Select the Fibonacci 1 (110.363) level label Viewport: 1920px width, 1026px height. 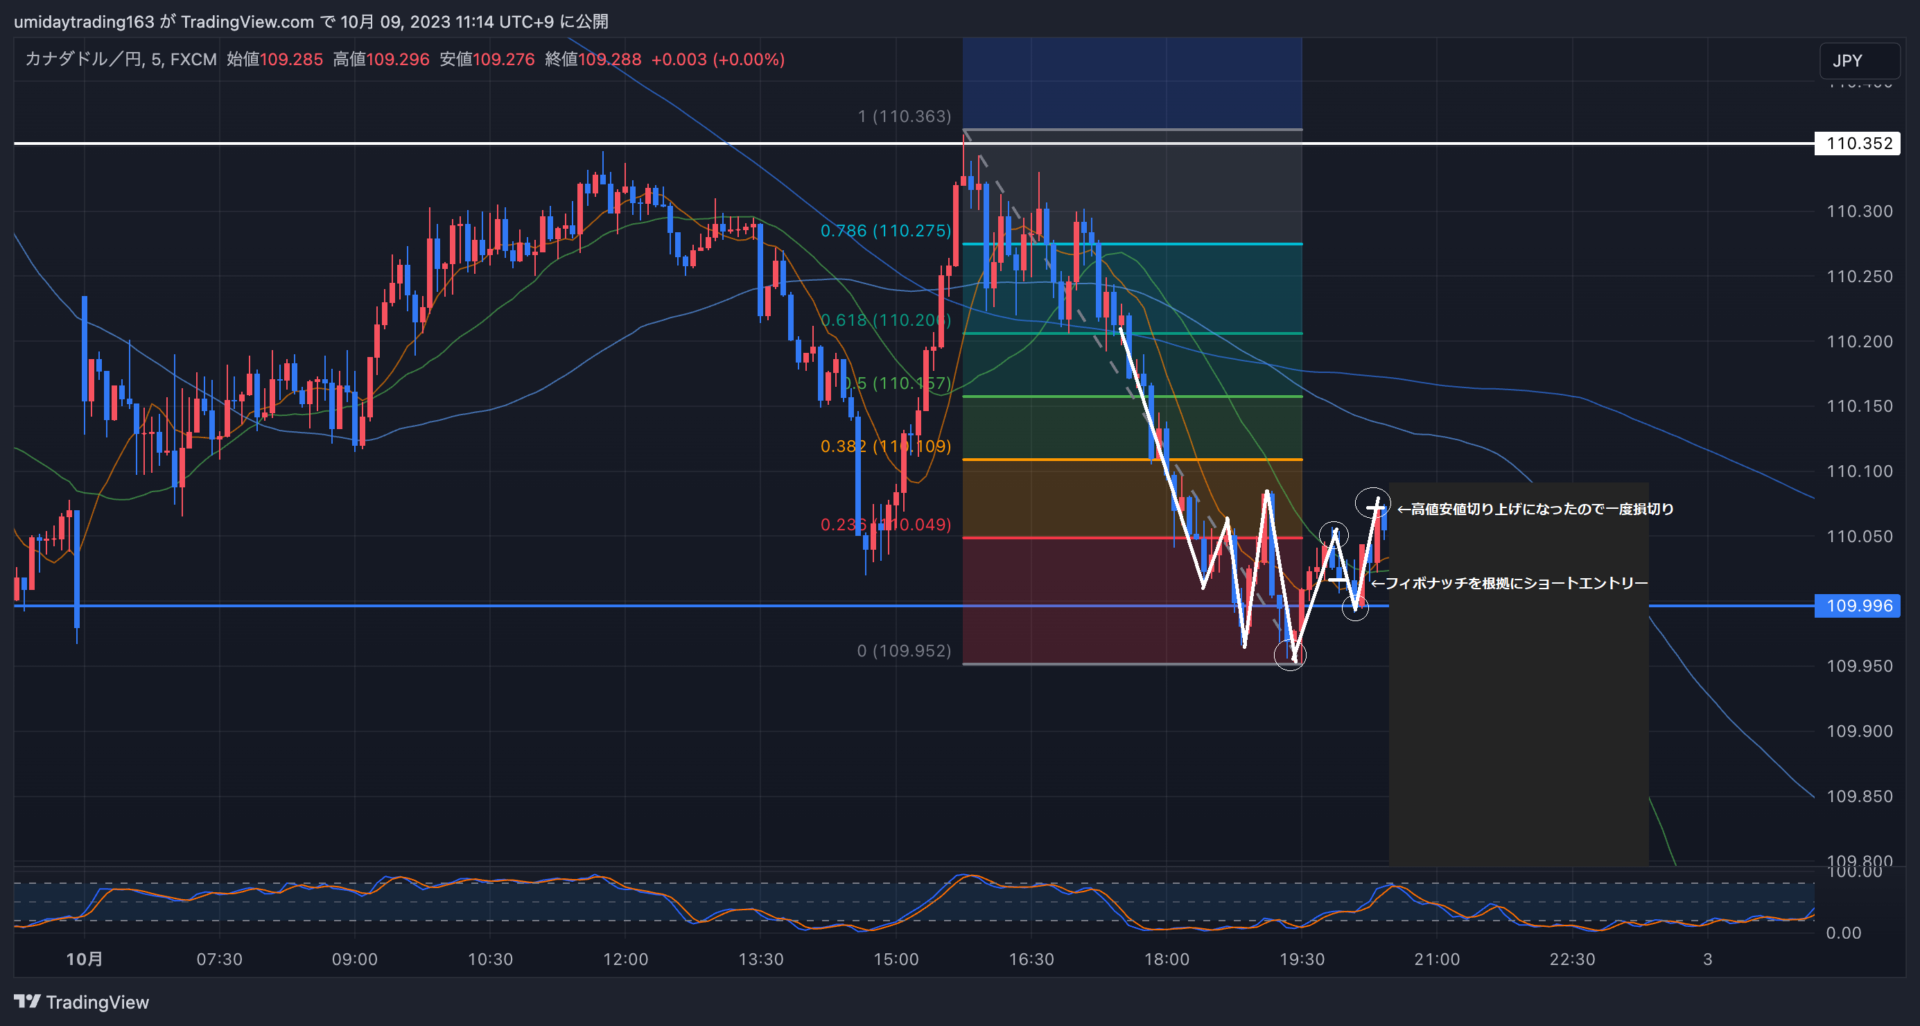tap(904, 117)
